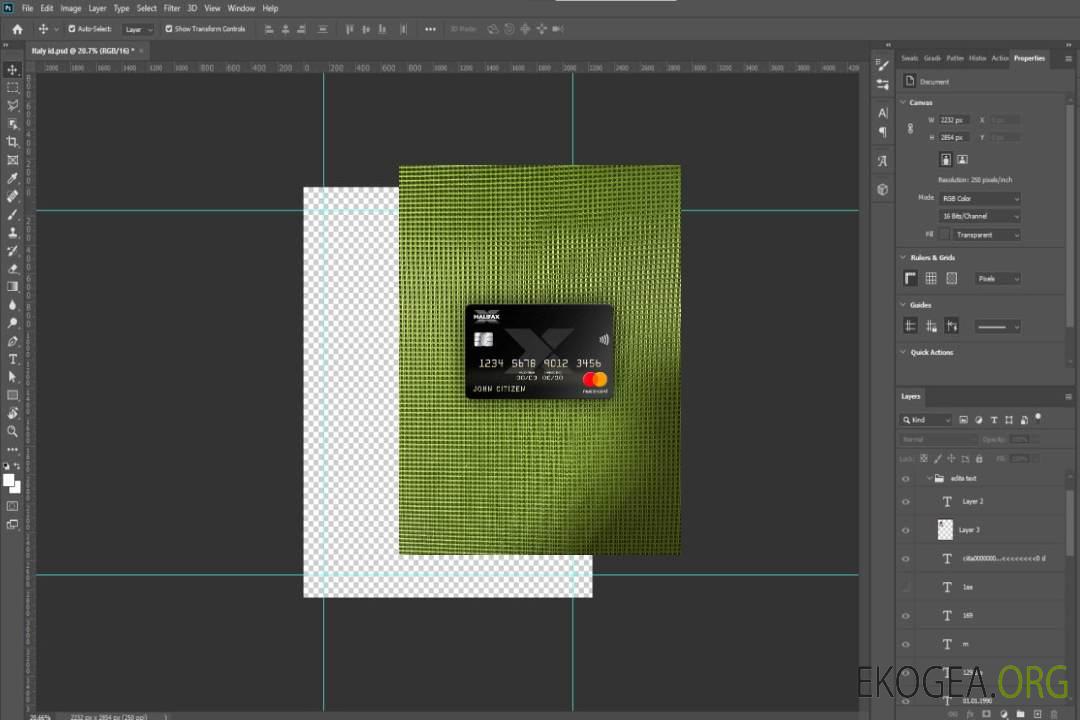Screen dimensions: 1080x720
Task: Select the Rectangular Marquee tool
Action: point(12,88)
